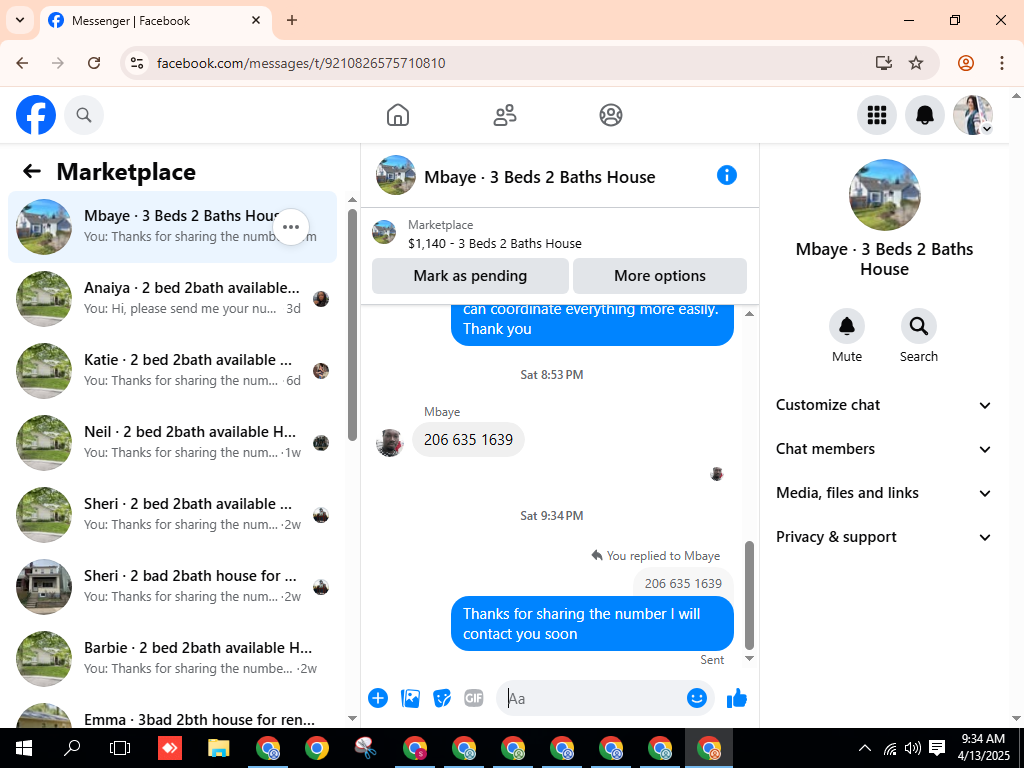The image size is (1024, 768).
Task: Open the volume speaker tray icon
Action: (912, 748)
